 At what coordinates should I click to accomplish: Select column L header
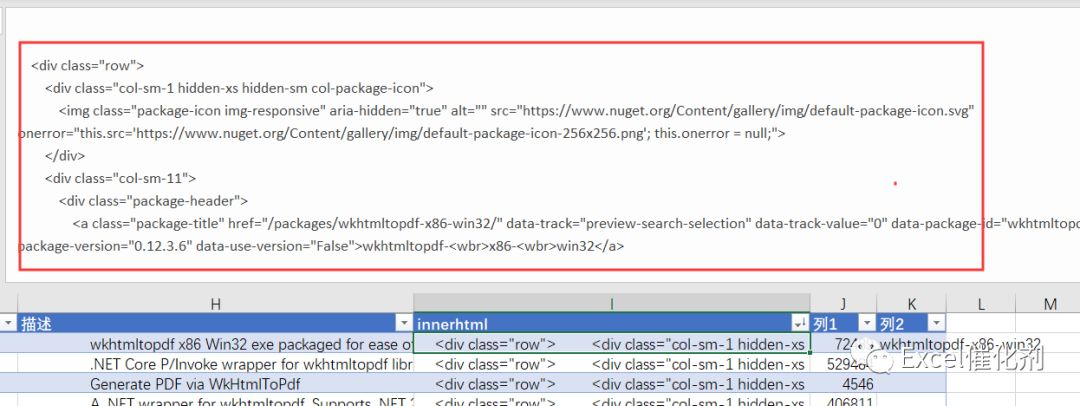click(x=981, y=304)
